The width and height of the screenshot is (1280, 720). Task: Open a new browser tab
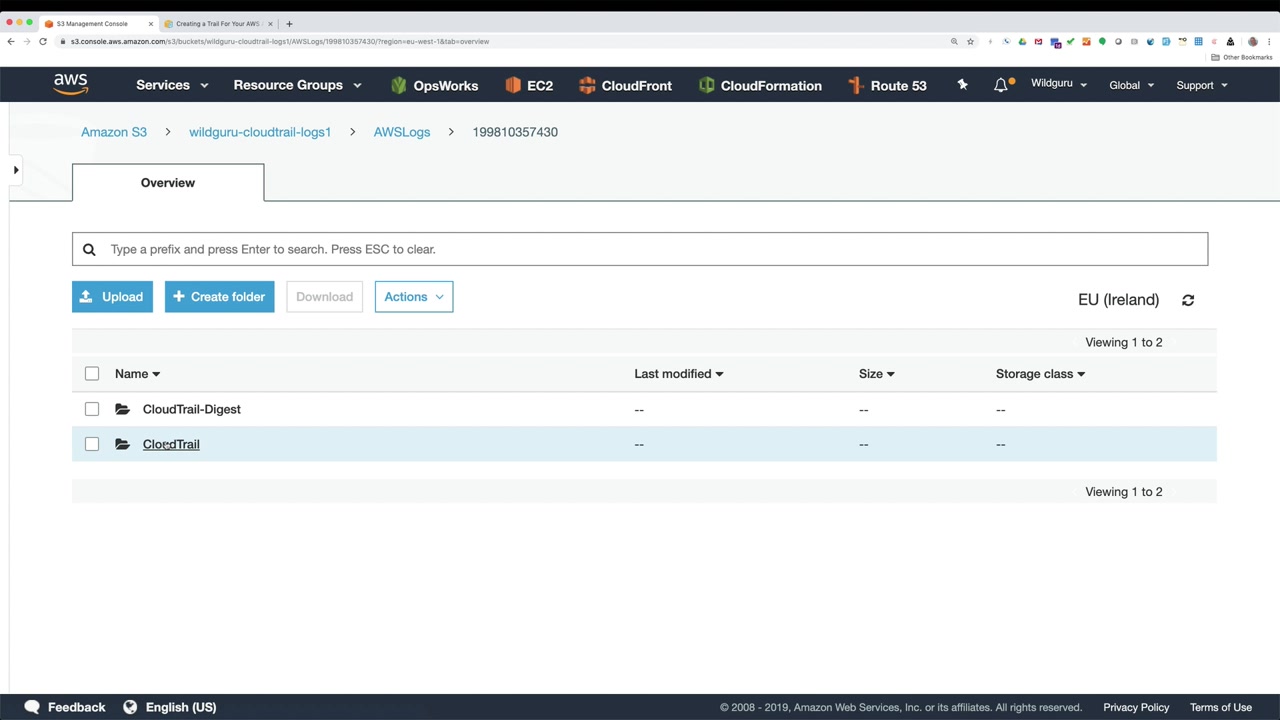coord(289,23)
